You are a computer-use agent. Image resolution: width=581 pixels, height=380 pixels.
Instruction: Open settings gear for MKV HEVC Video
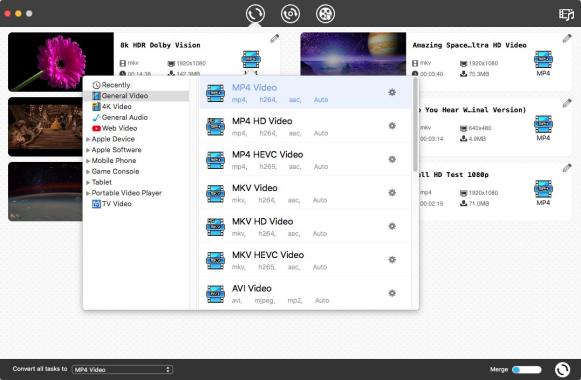coord(392,260)
